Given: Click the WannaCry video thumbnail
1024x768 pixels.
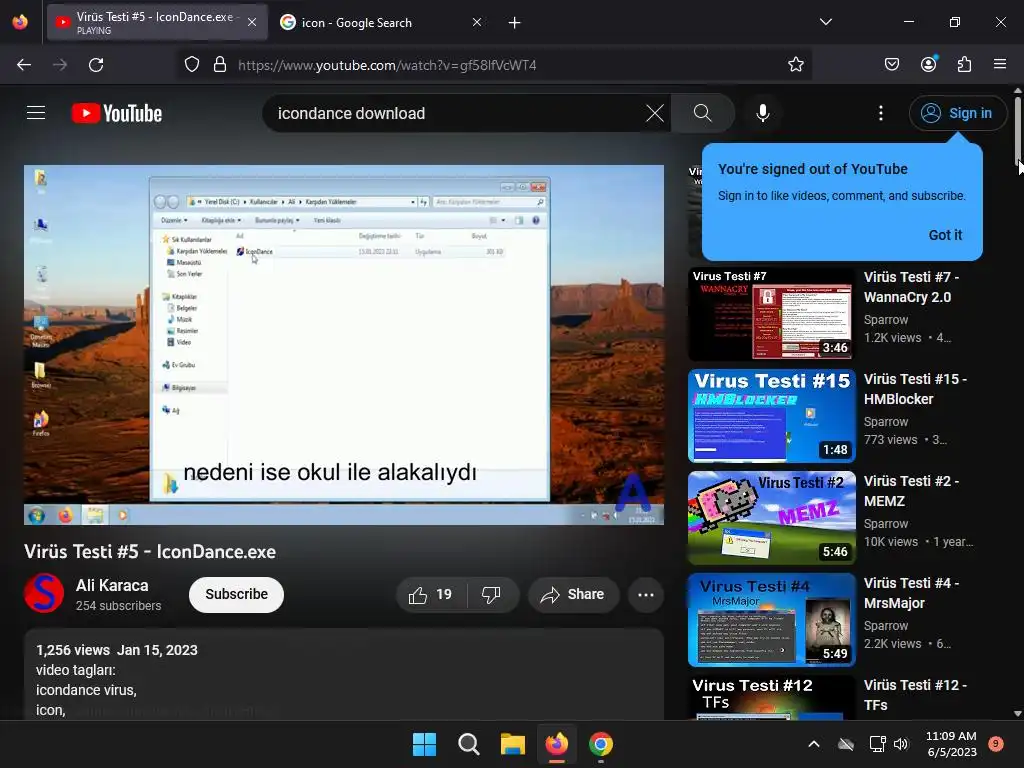Looking at the screenshot, I should tap(771, 313).
